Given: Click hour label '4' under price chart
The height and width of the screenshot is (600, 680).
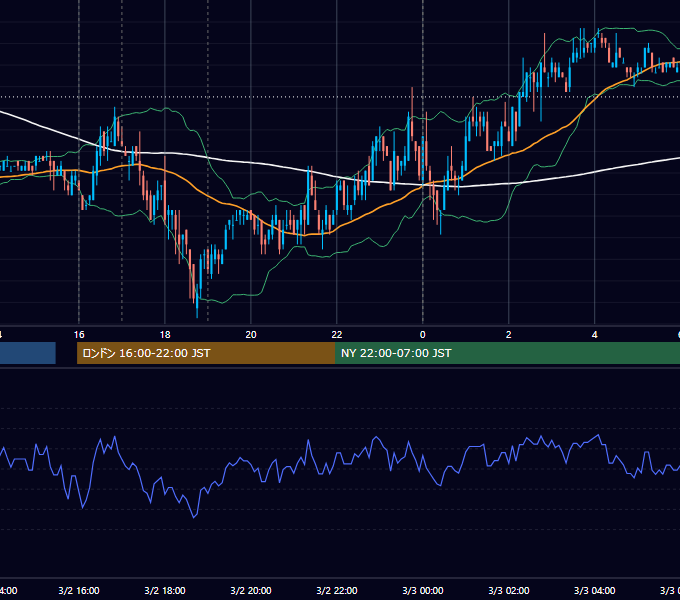Looking at the screenshot, I should click(595, 335).
